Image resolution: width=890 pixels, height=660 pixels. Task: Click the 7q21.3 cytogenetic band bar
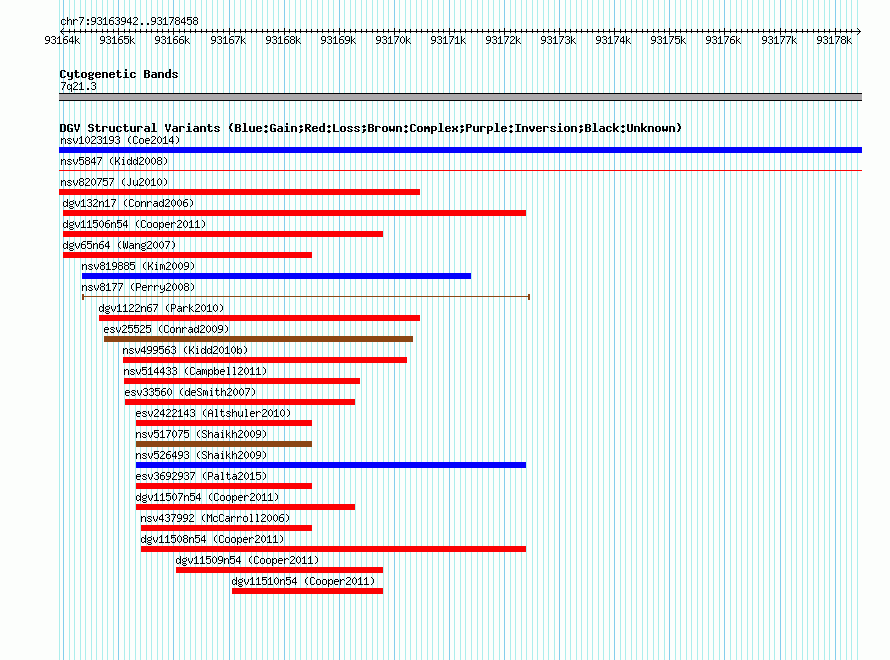(460, 97)
